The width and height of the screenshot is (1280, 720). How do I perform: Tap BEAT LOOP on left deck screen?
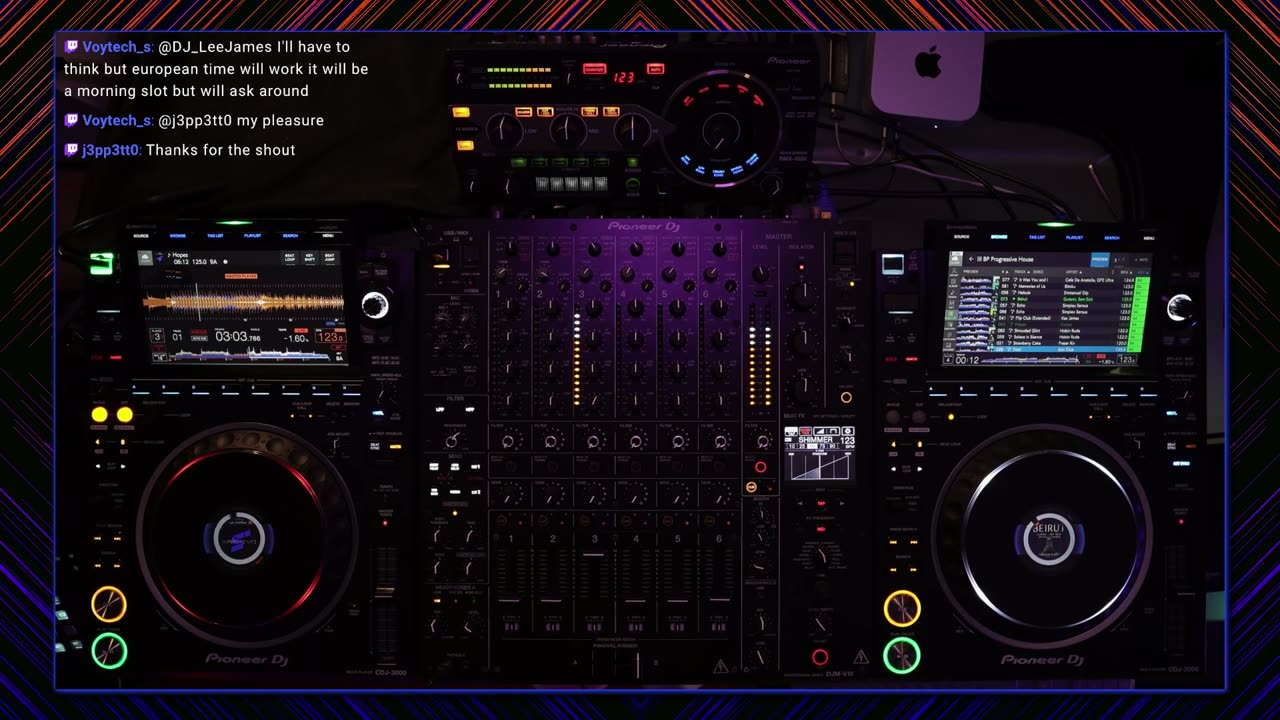tap(290, 258)
